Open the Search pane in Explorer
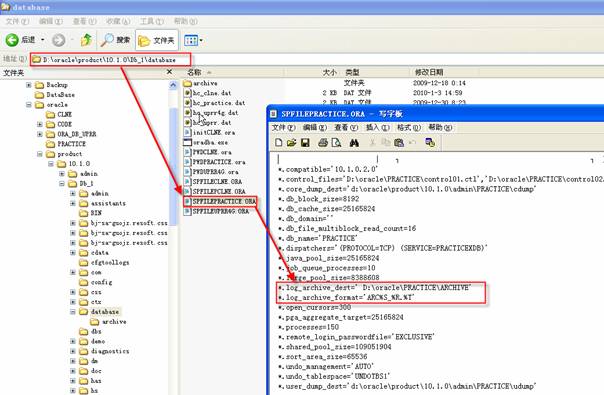The image size is (604, 395). click(x=115, y=40)
